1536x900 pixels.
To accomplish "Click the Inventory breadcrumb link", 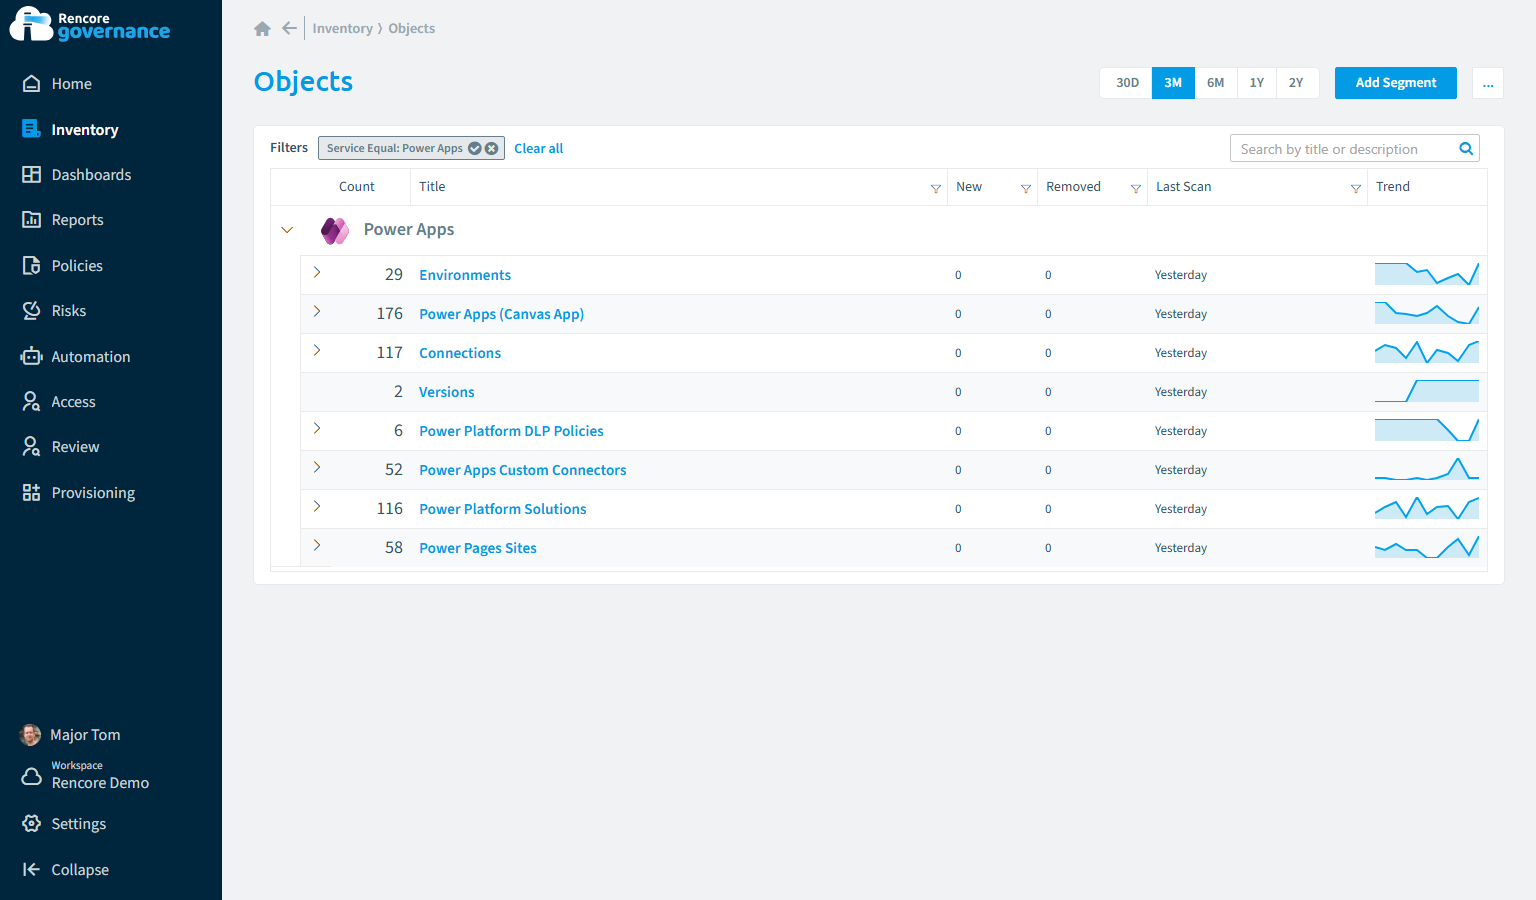I will (342, 28).
